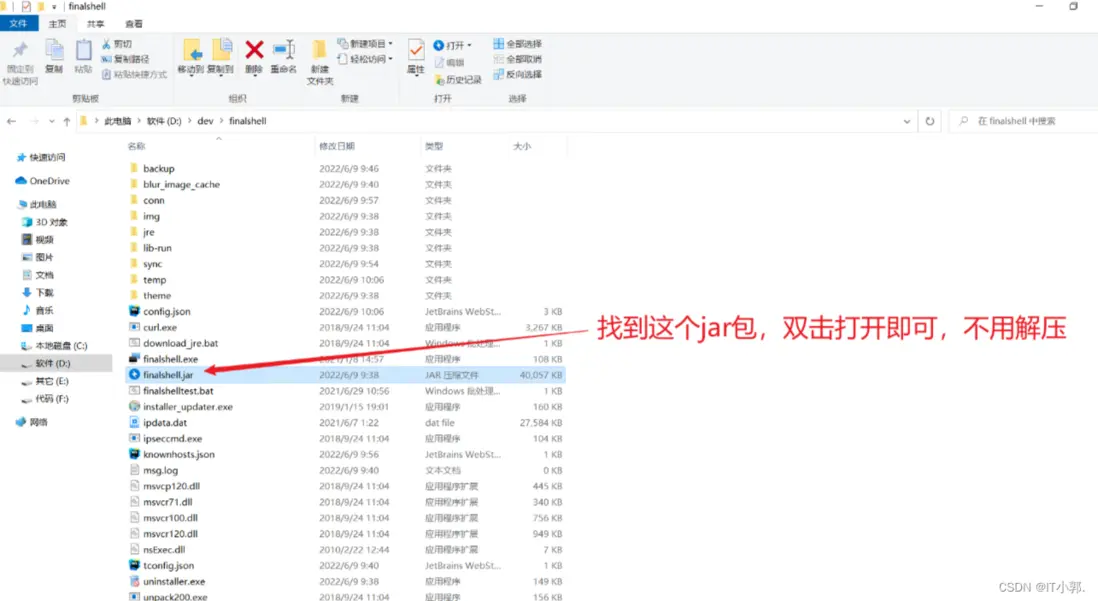The image size is (1098, 601).
Task: Select the highlighted D: drive in sidebar
Action: (56, 364)
